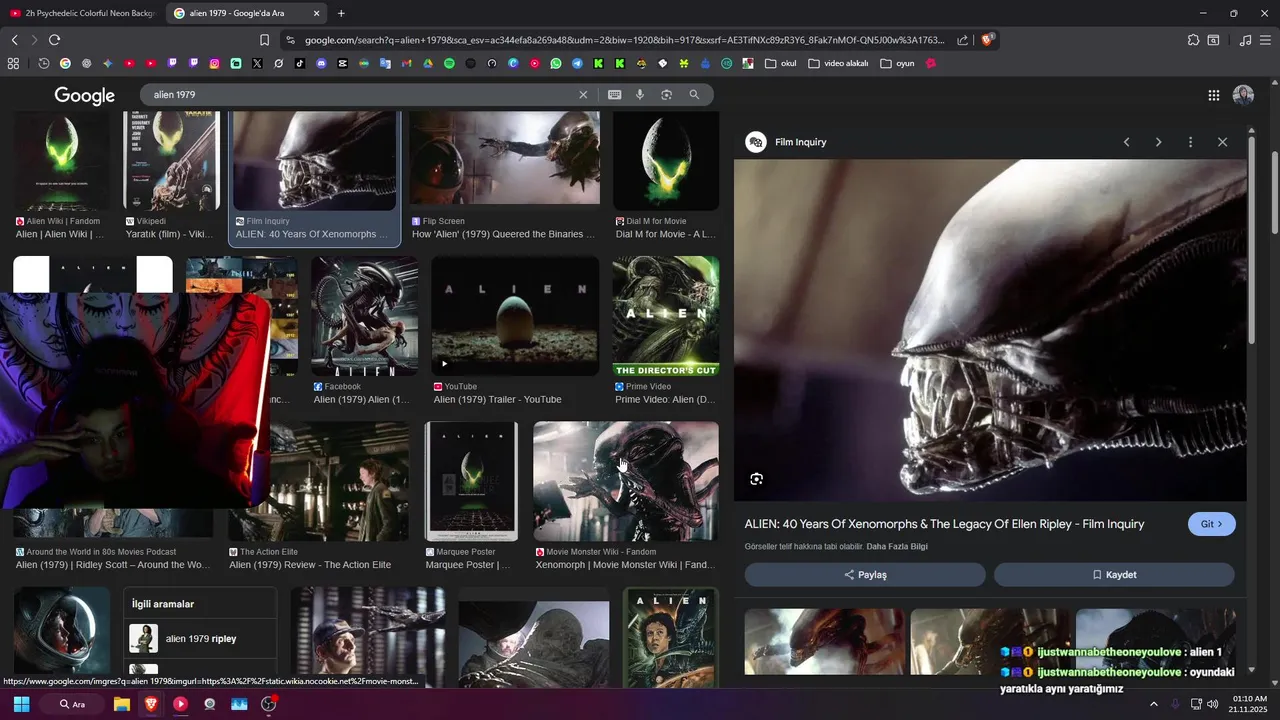Open the Facebook 'Alien (1979)' result image

tap(365, 316)
